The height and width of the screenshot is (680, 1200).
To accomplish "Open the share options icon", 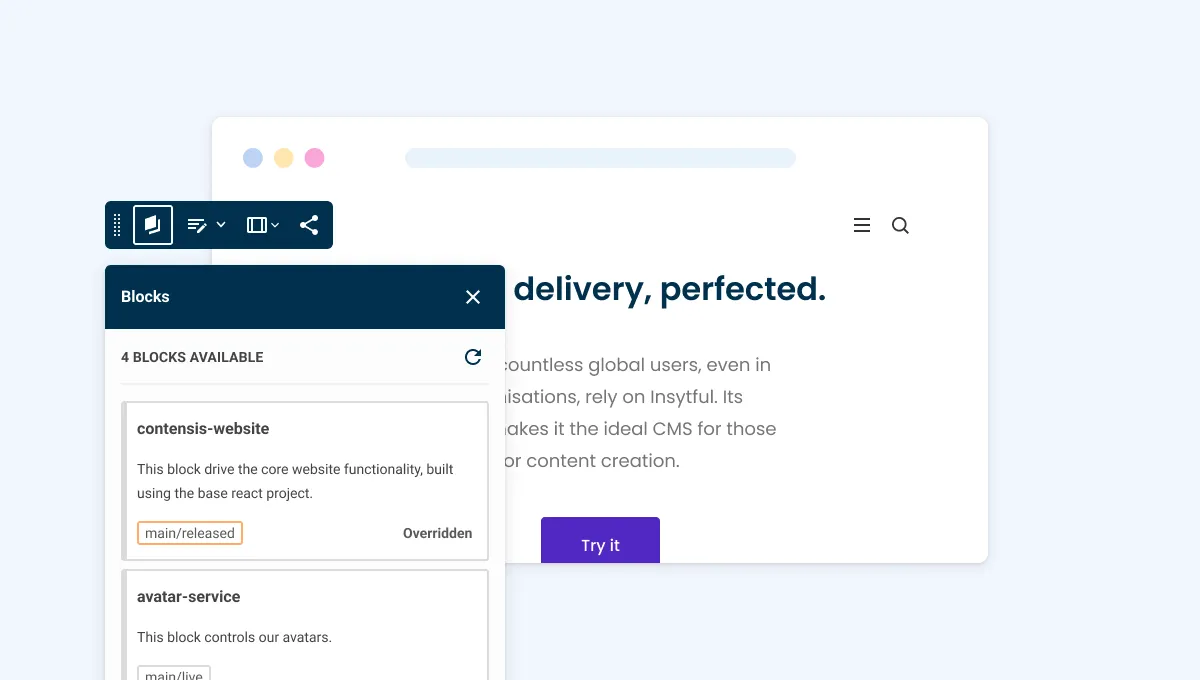I will pyautogui.click(x=309, y=225).
